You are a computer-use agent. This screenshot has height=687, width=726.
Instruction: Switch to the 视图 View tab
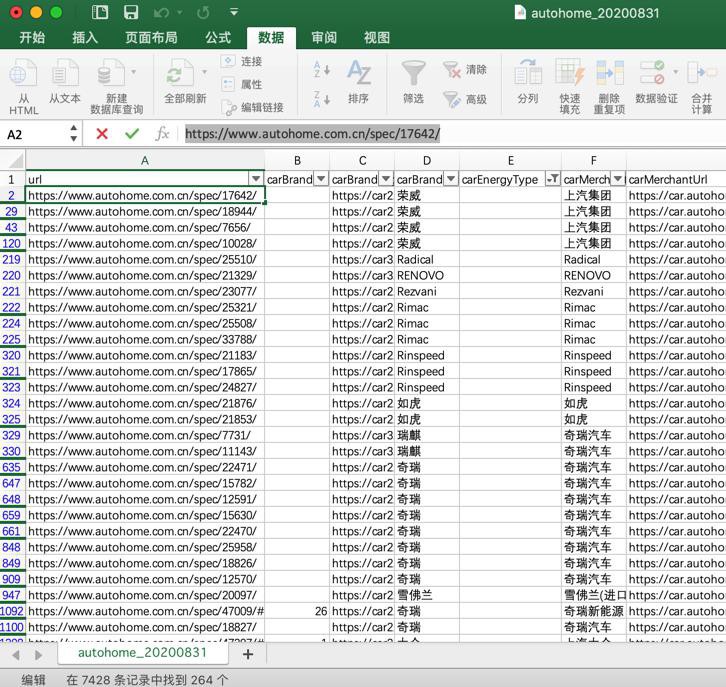click(x=376, y=37)
